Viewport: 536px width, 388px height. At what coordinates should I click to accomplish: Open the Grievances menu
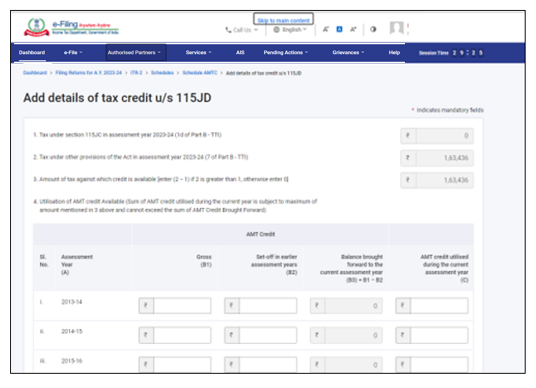point(348,52)
